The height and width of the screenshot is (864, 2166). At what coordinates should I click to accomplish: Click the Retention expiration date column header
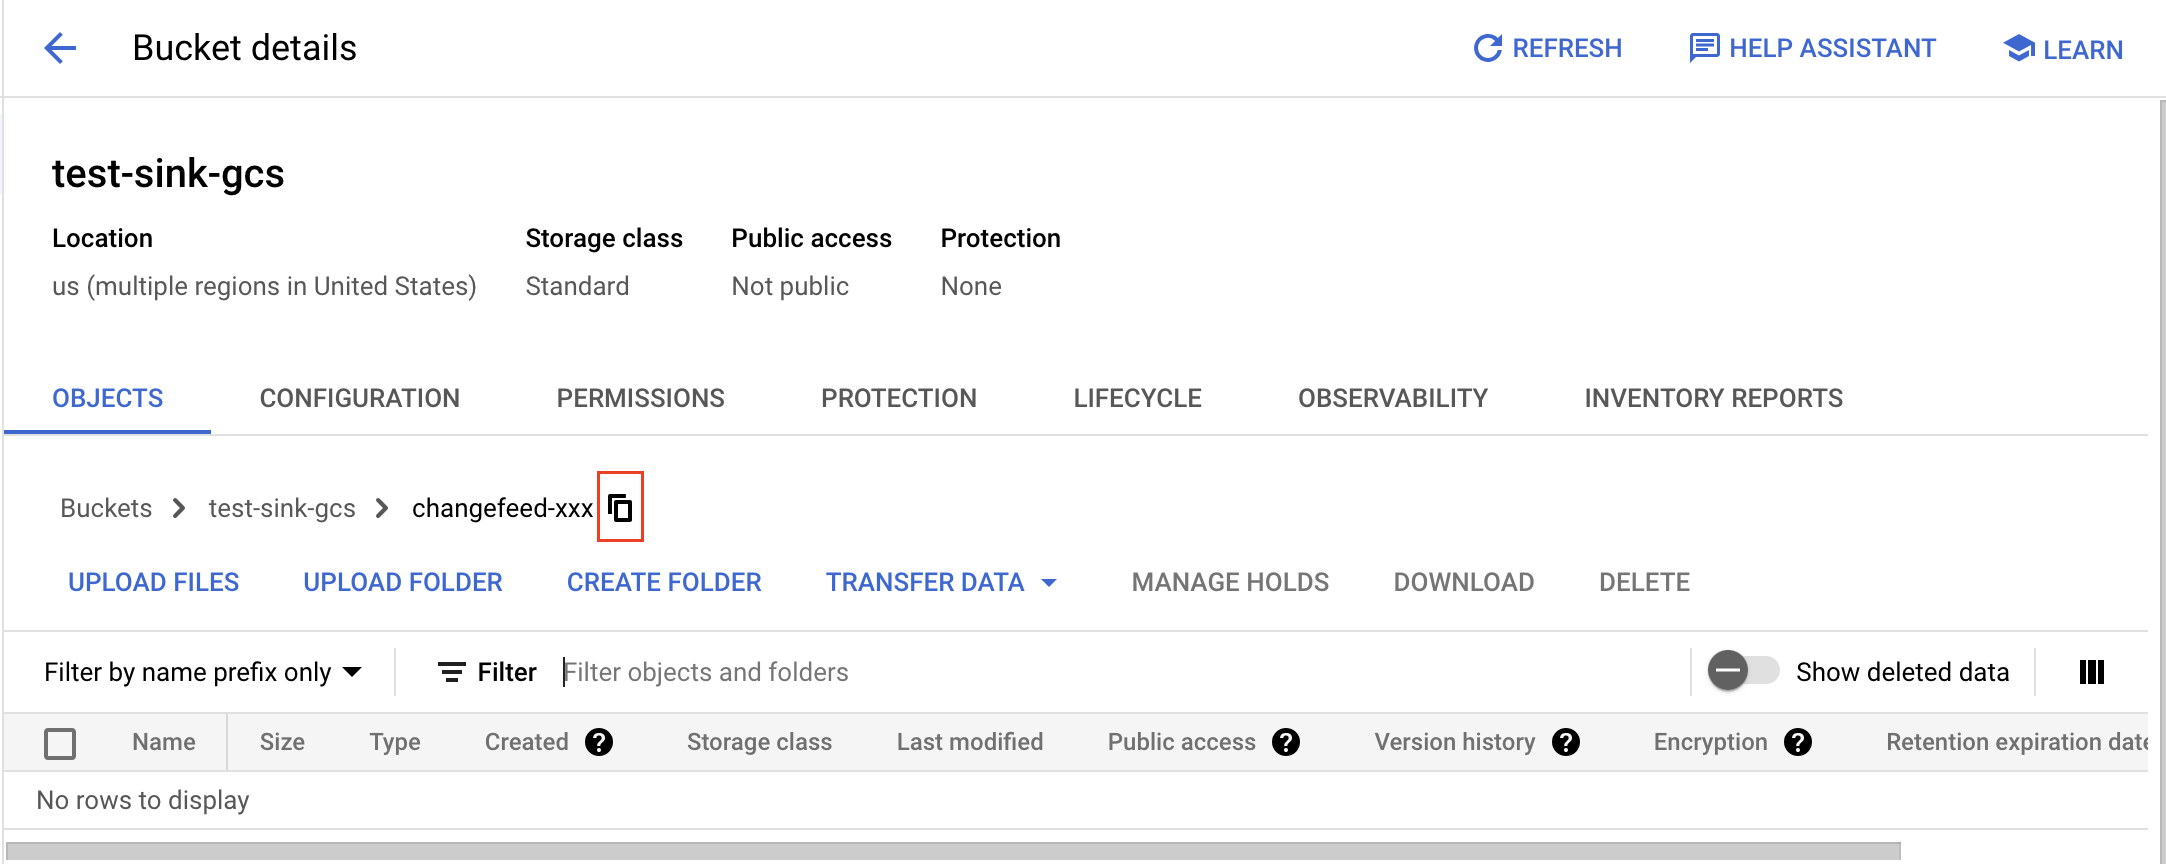pos(2016,742)
